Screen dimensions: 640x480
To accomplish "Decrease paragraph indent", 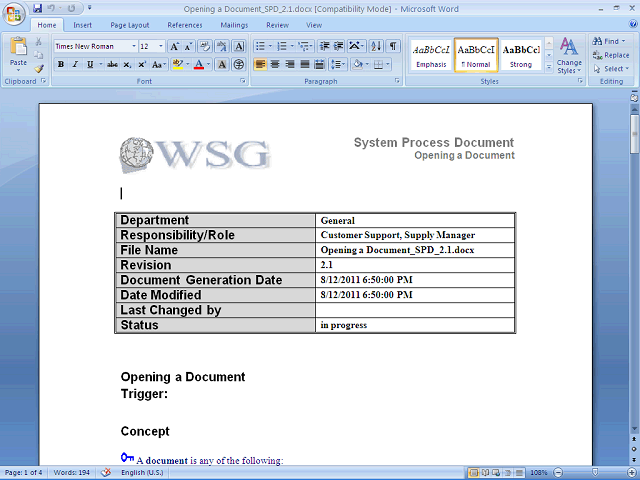I will [324, 46].
